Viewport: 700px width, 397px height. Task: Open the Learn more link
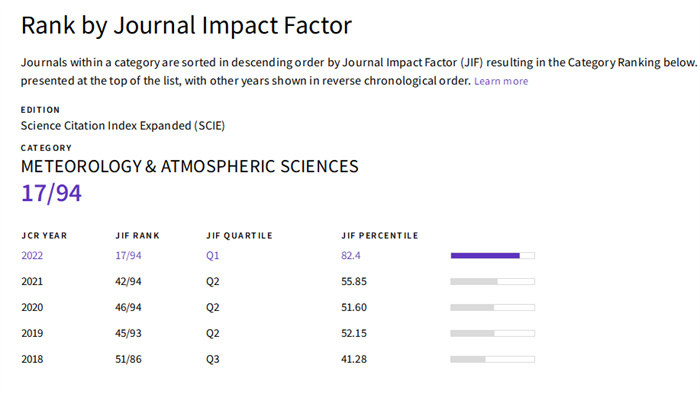(501, 81)
